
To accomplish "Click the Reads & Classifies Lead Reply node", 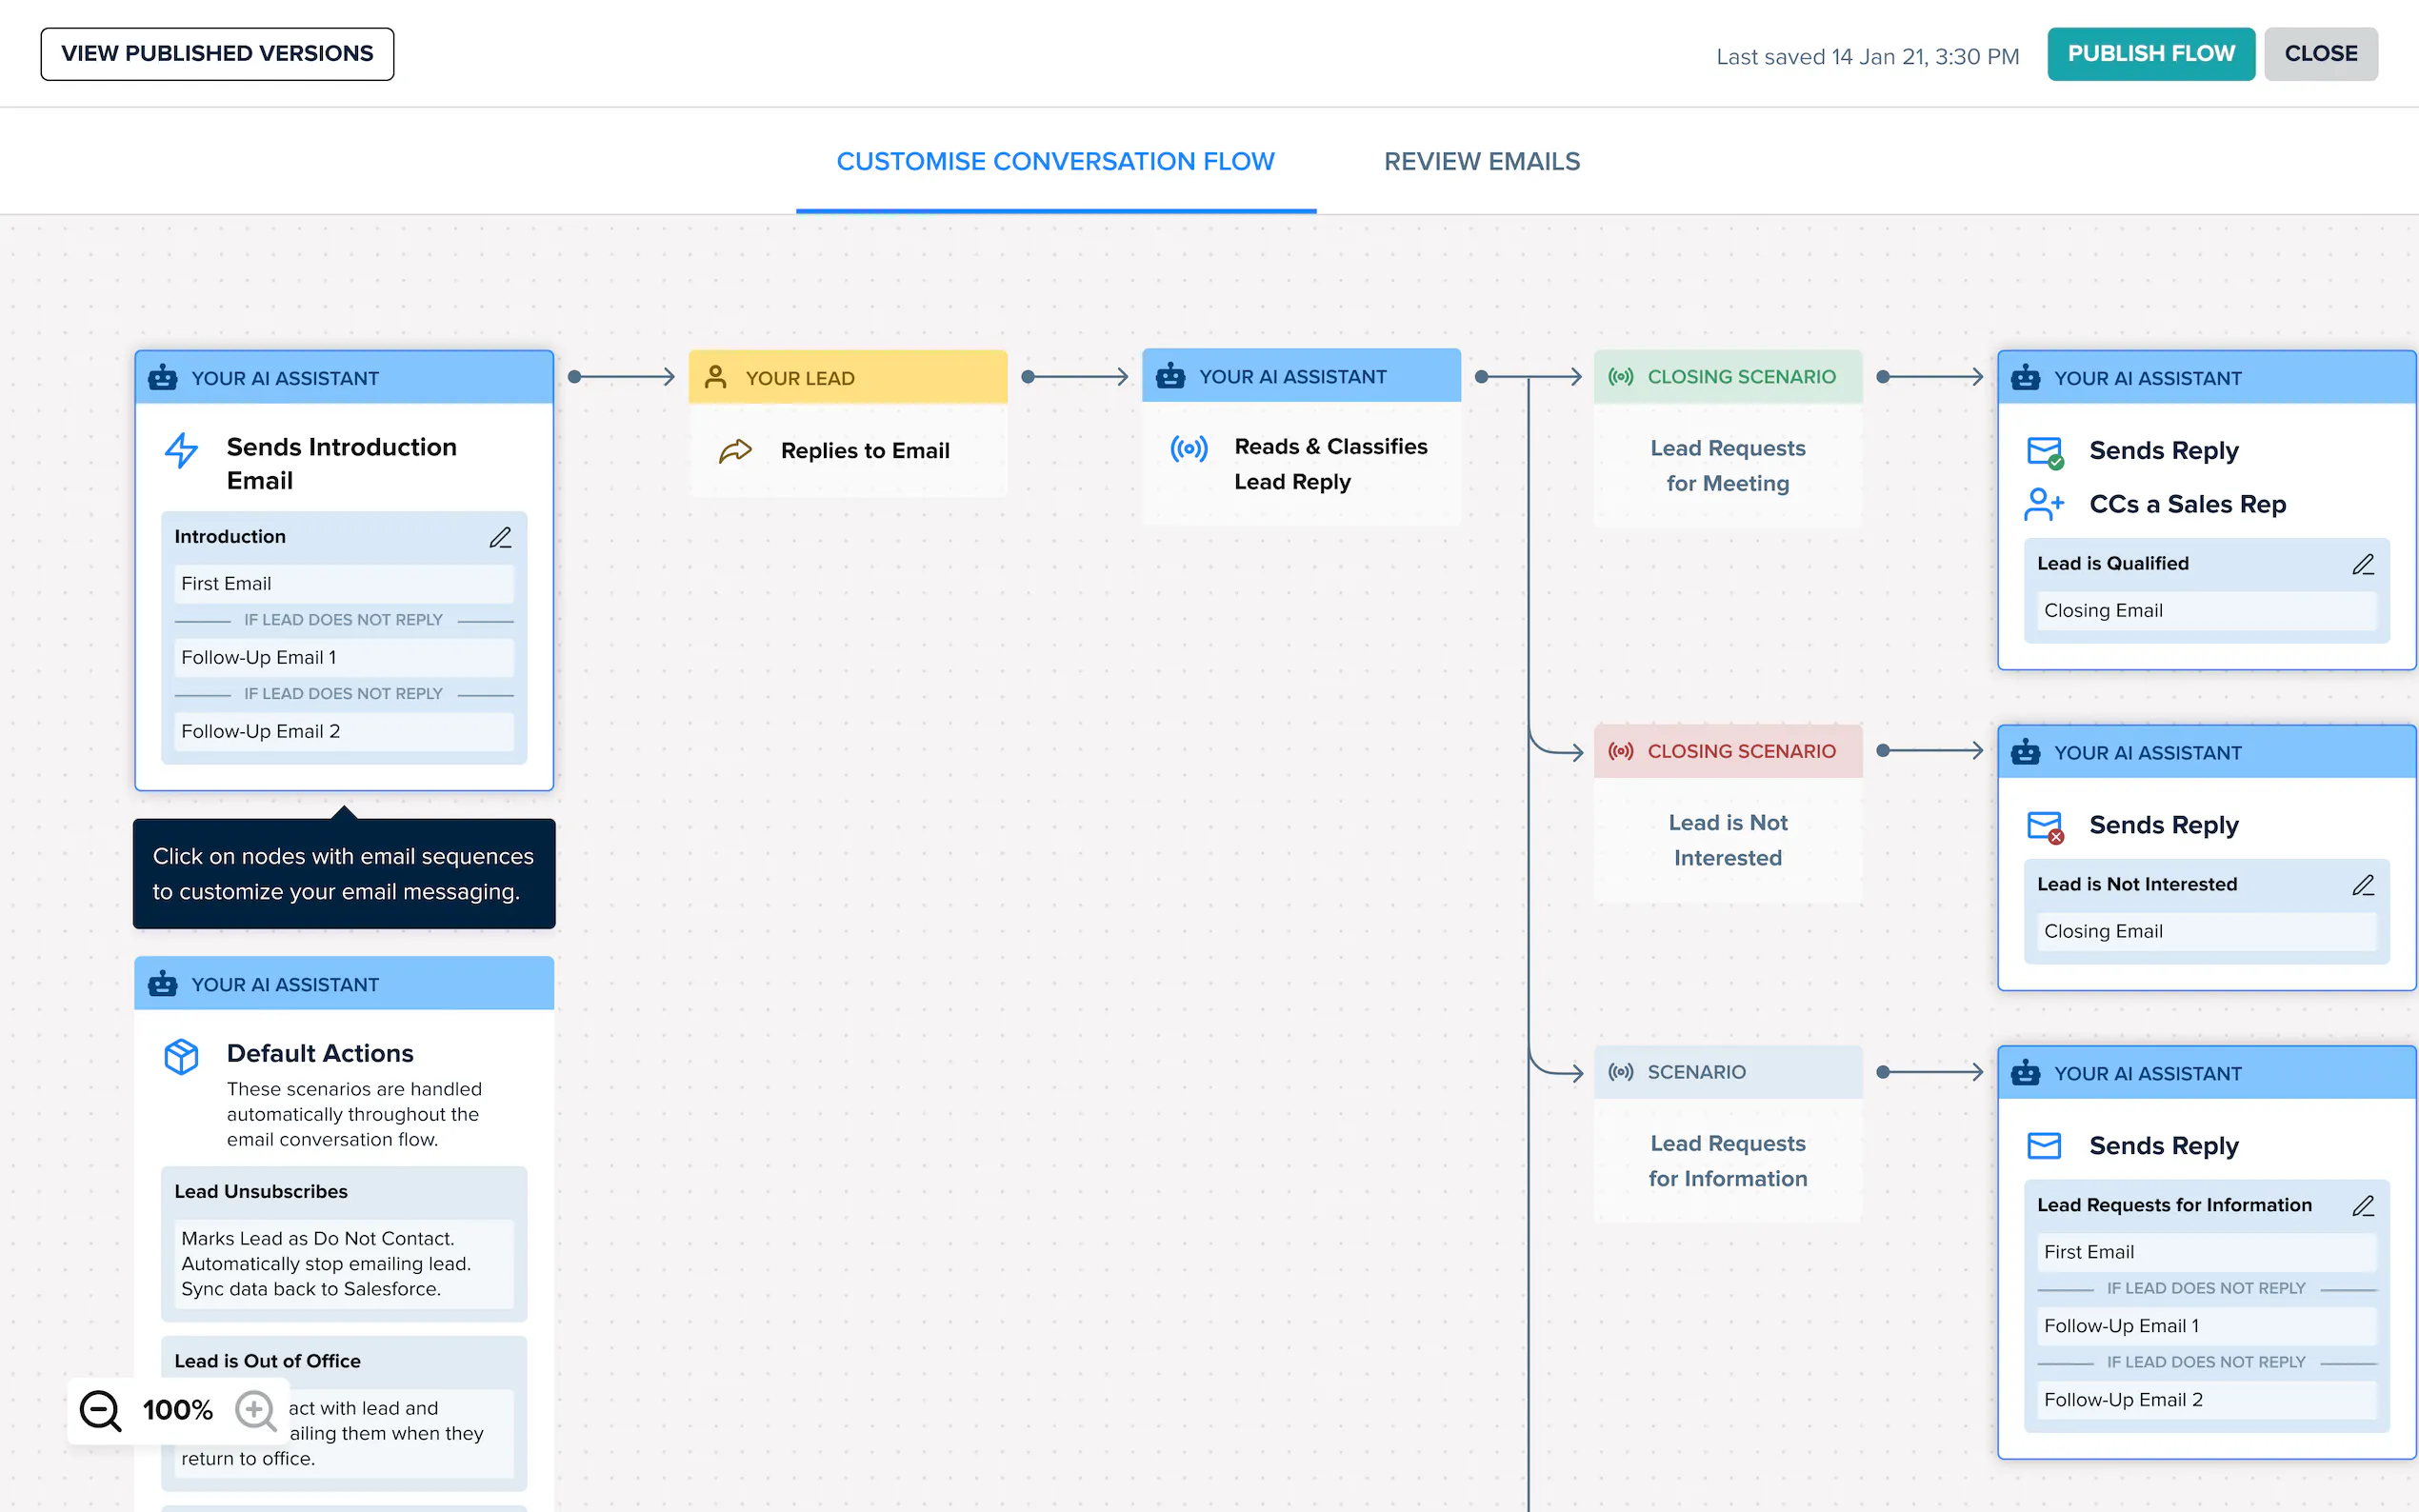I will [1300, 464].
